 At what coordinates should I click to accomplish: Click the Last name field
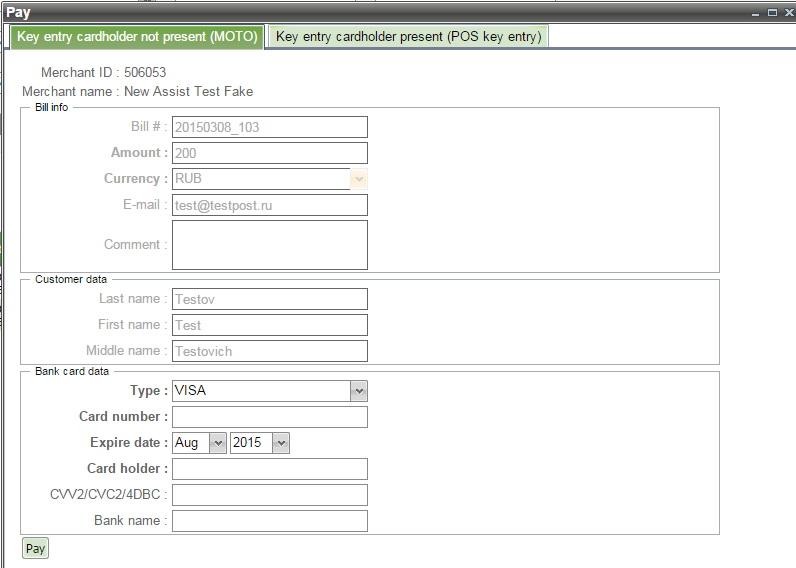pos(269,299)
